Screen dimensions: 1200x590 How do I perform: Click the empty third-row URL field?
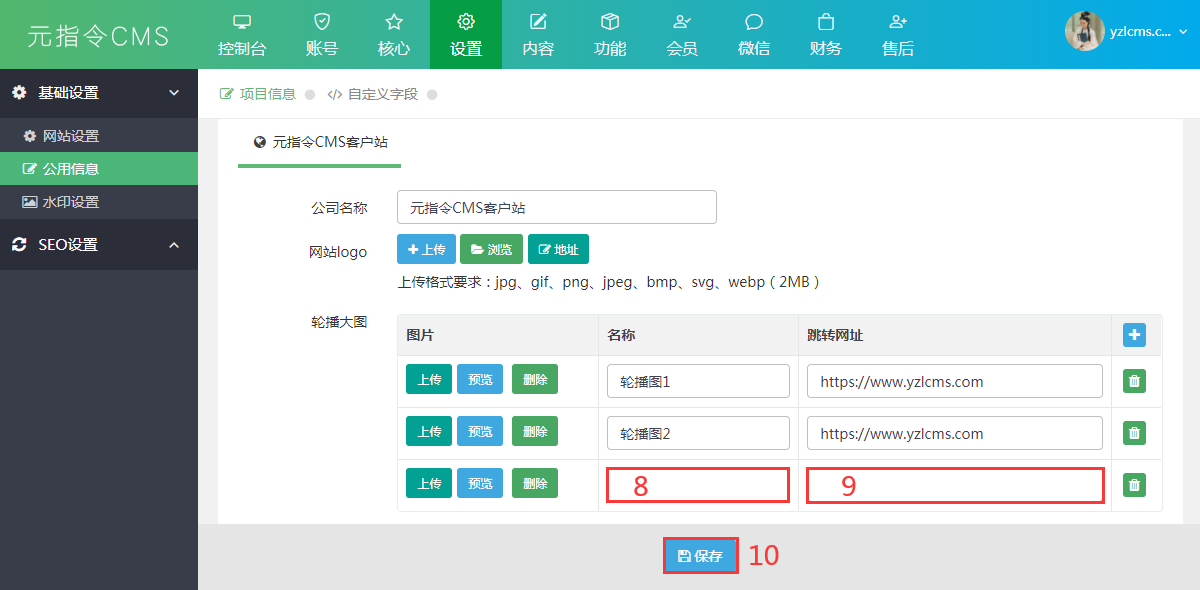click(x=955, y=485)
